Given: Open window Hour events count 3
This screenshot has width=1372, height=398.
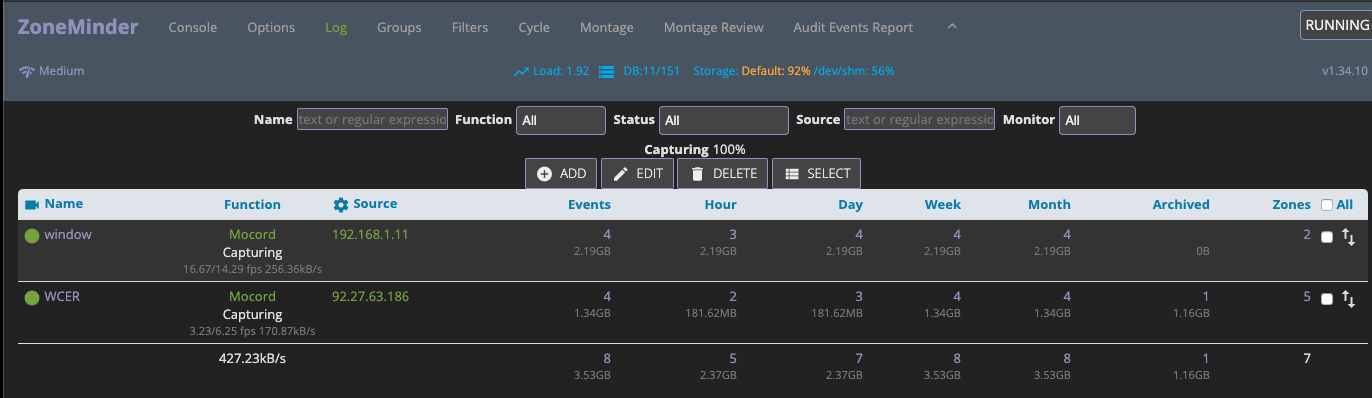Looking at the screenshot, I should [x=733, y=235].
